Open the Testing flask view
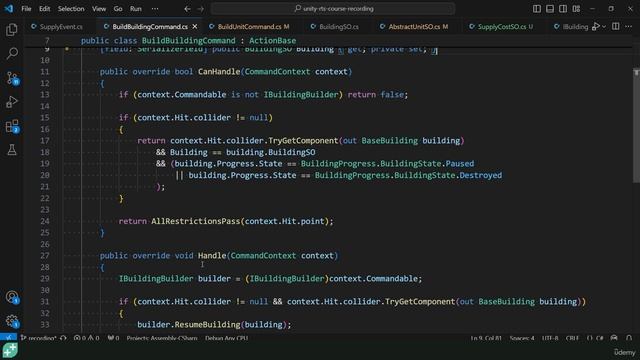 coord(12,150)
